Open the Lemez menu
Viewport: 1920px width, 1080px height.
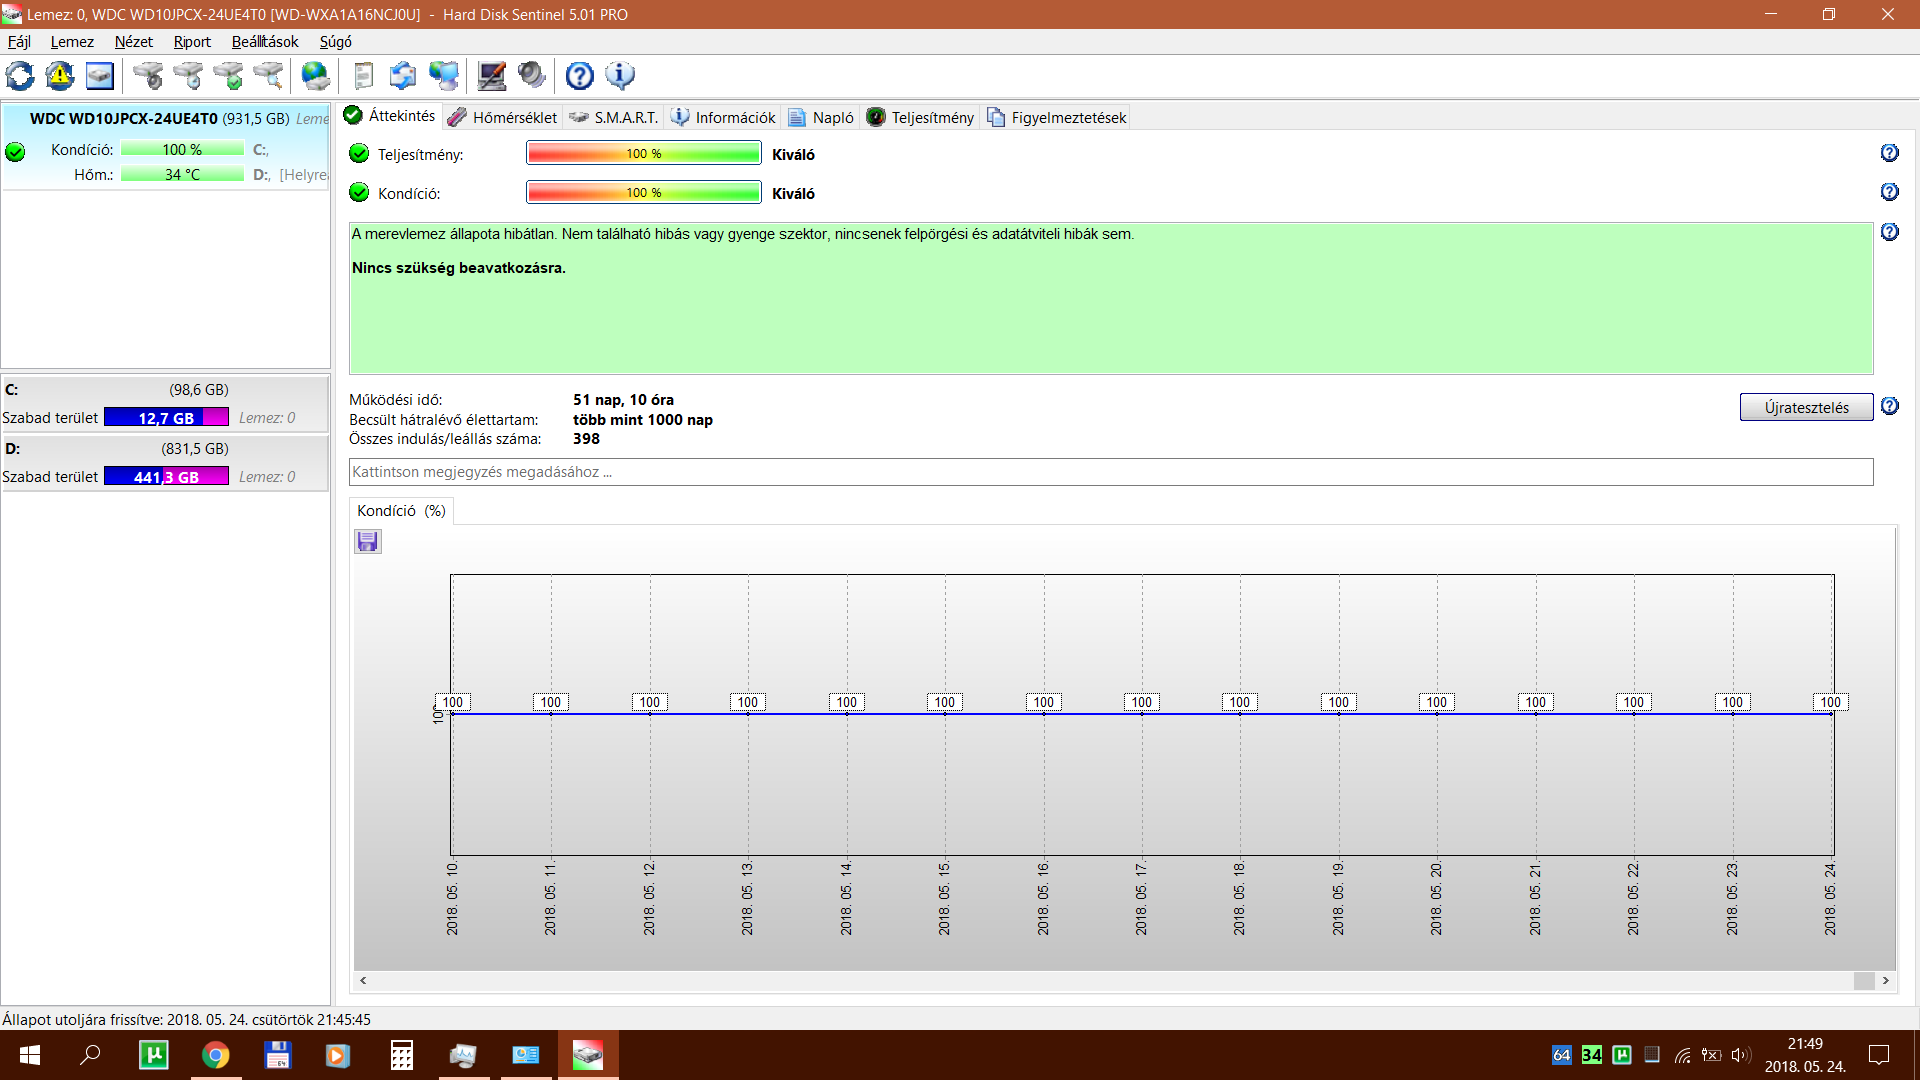pyautogui.click(x=72, y=42)
